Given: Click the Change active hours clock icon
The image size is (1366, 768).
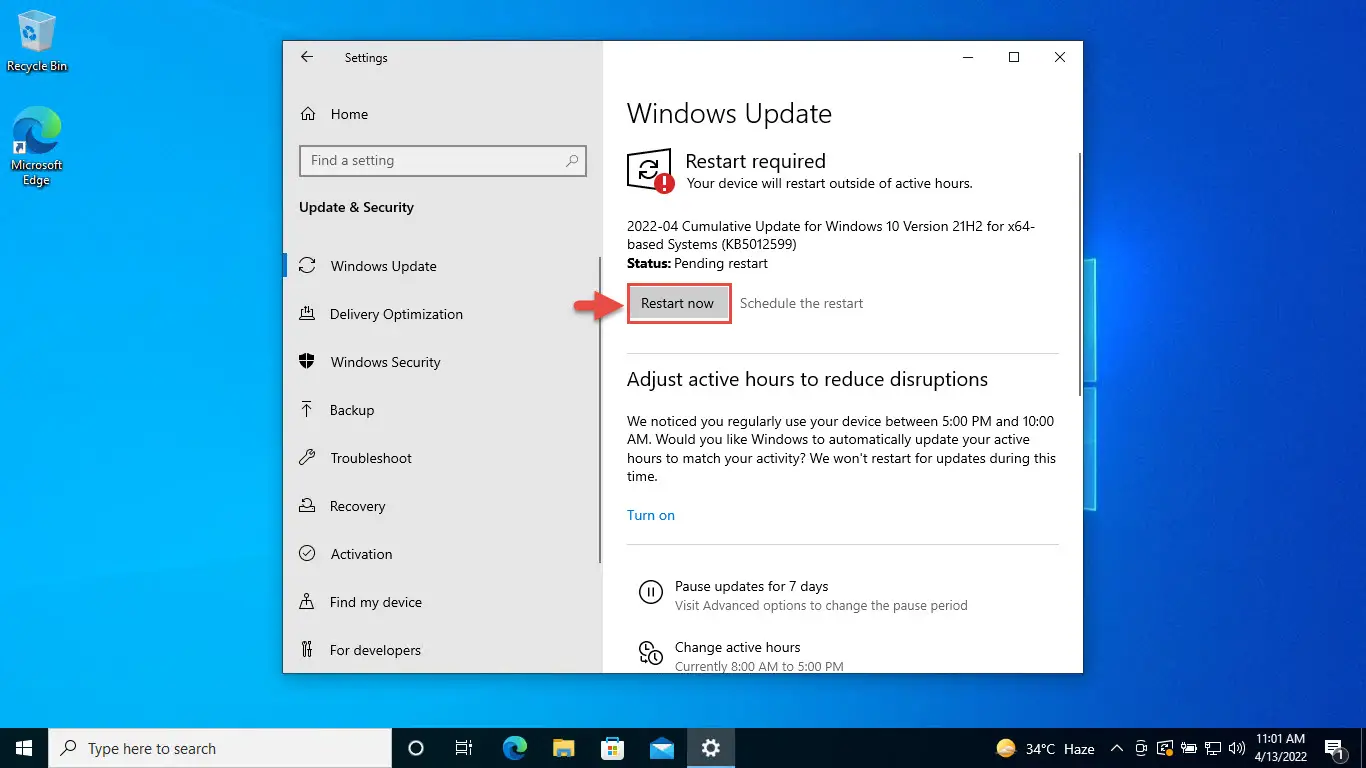Looking at the screenshot, I should point(650,653).
